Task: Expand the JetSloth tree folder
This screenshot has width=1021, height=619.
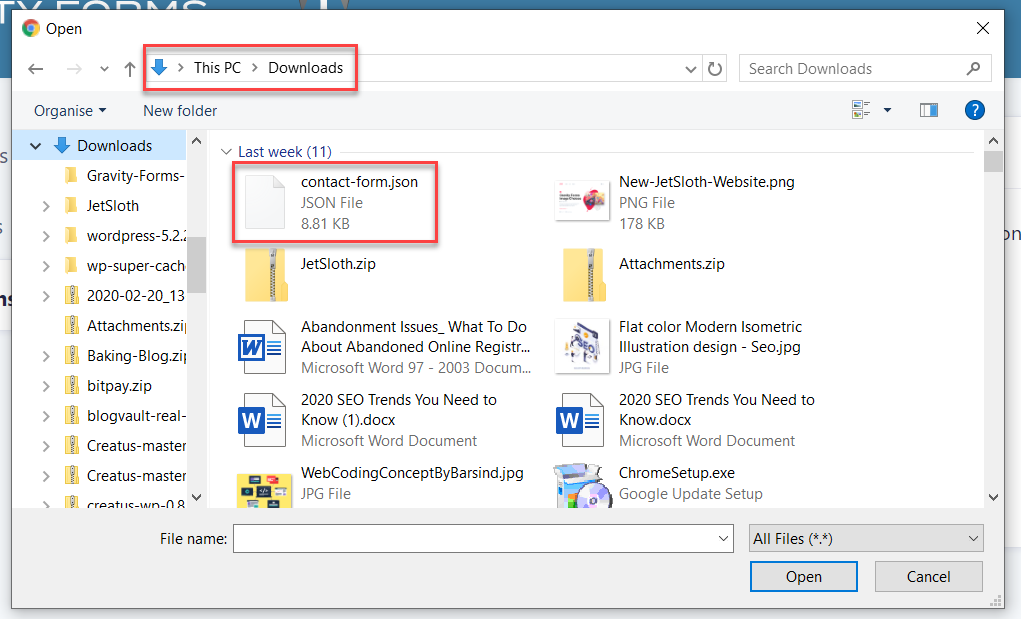Action: (x=46, y=206)
